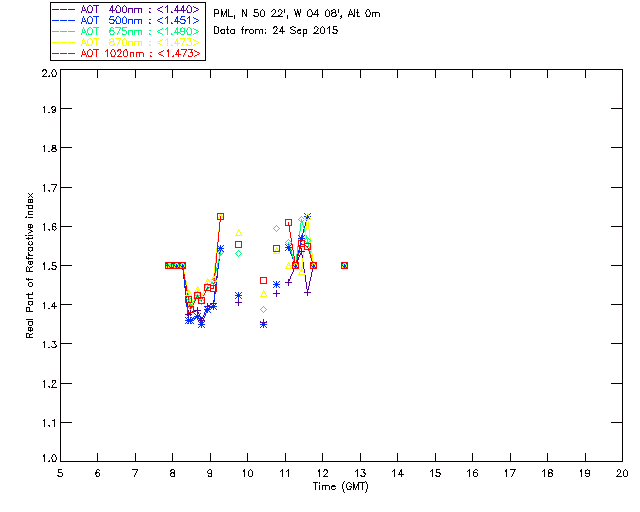Click the y-axis label 1.0
Screen dimensions: 640x512
click(49, 458)
